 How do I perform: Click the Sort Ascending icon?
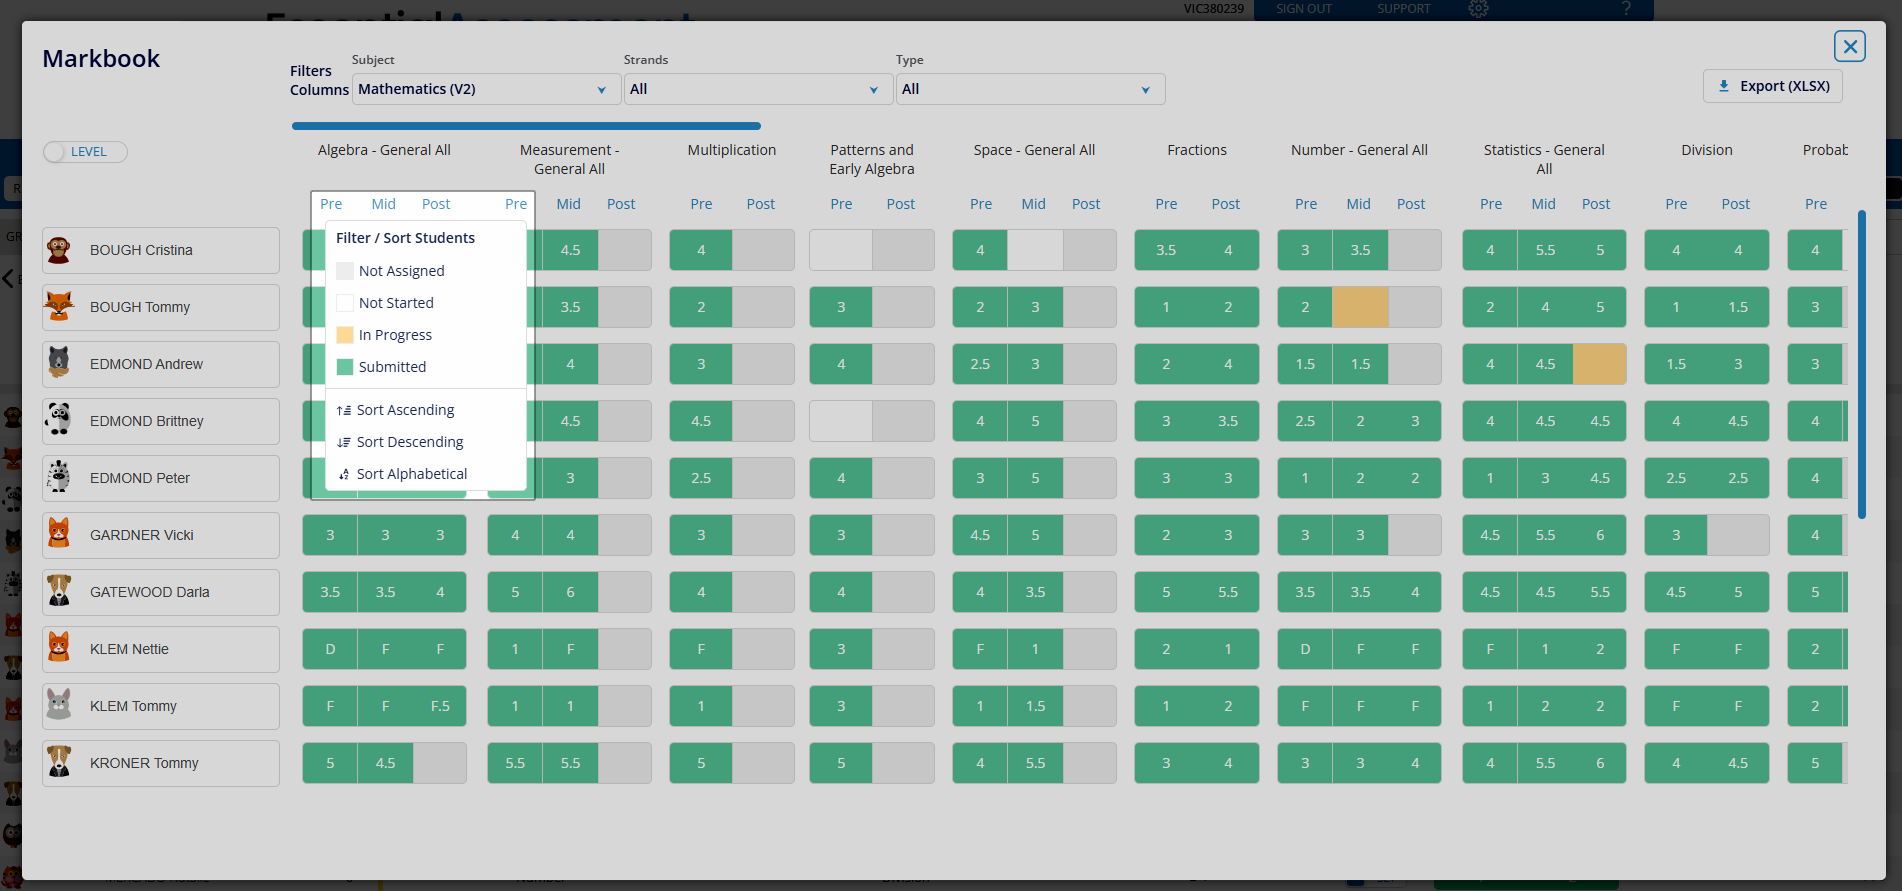click(x=344, y=410)
